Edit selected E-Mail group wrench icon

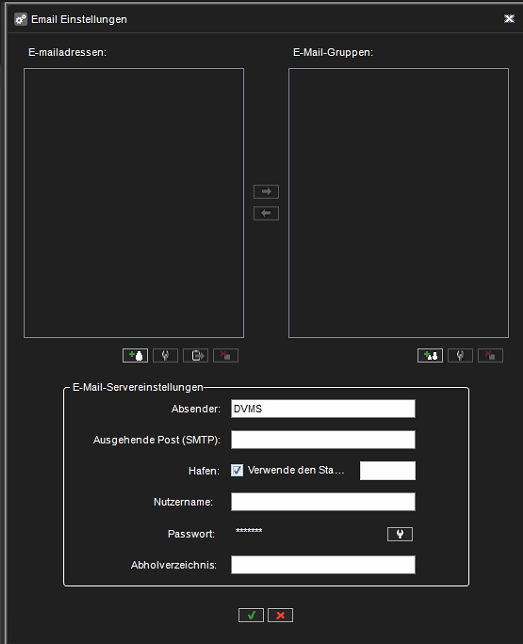(x=460, y=355)
